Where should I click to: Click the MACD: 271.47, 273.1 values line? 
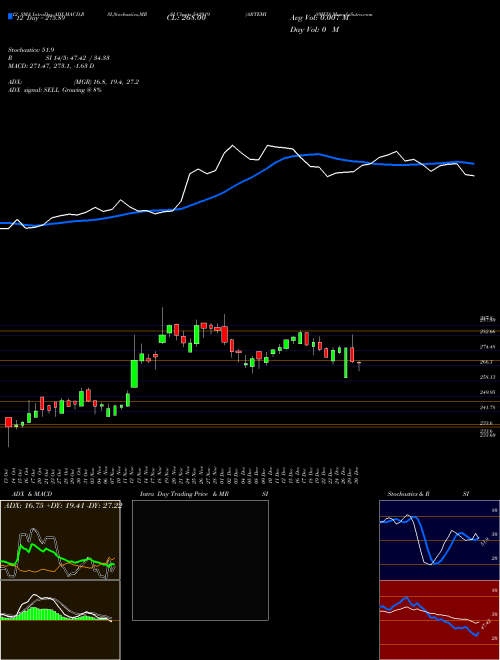point(51,66)
